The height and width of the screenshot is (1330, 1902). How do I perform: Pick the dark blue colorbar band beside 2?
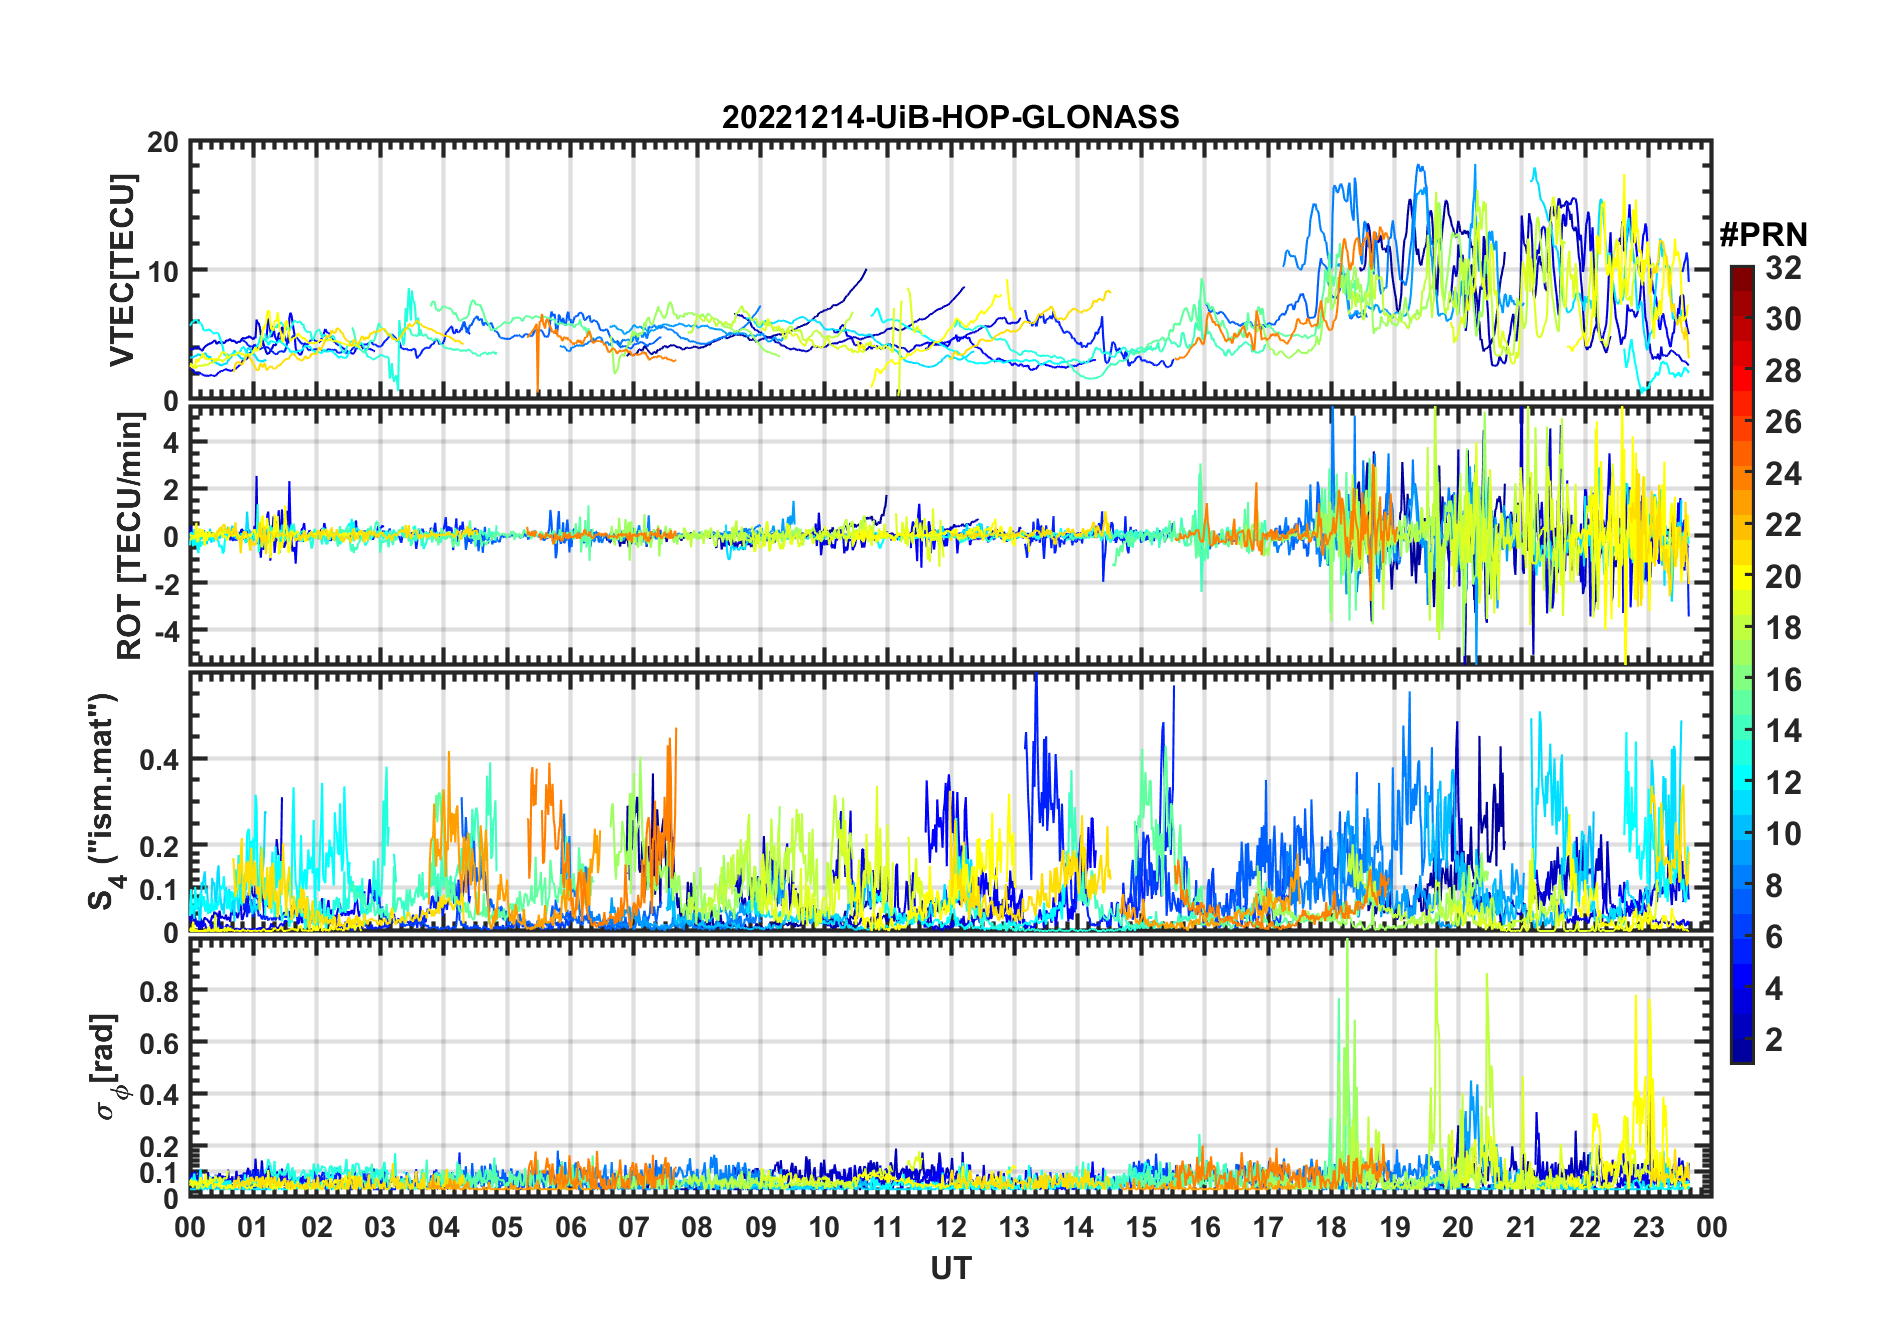1741,1040
